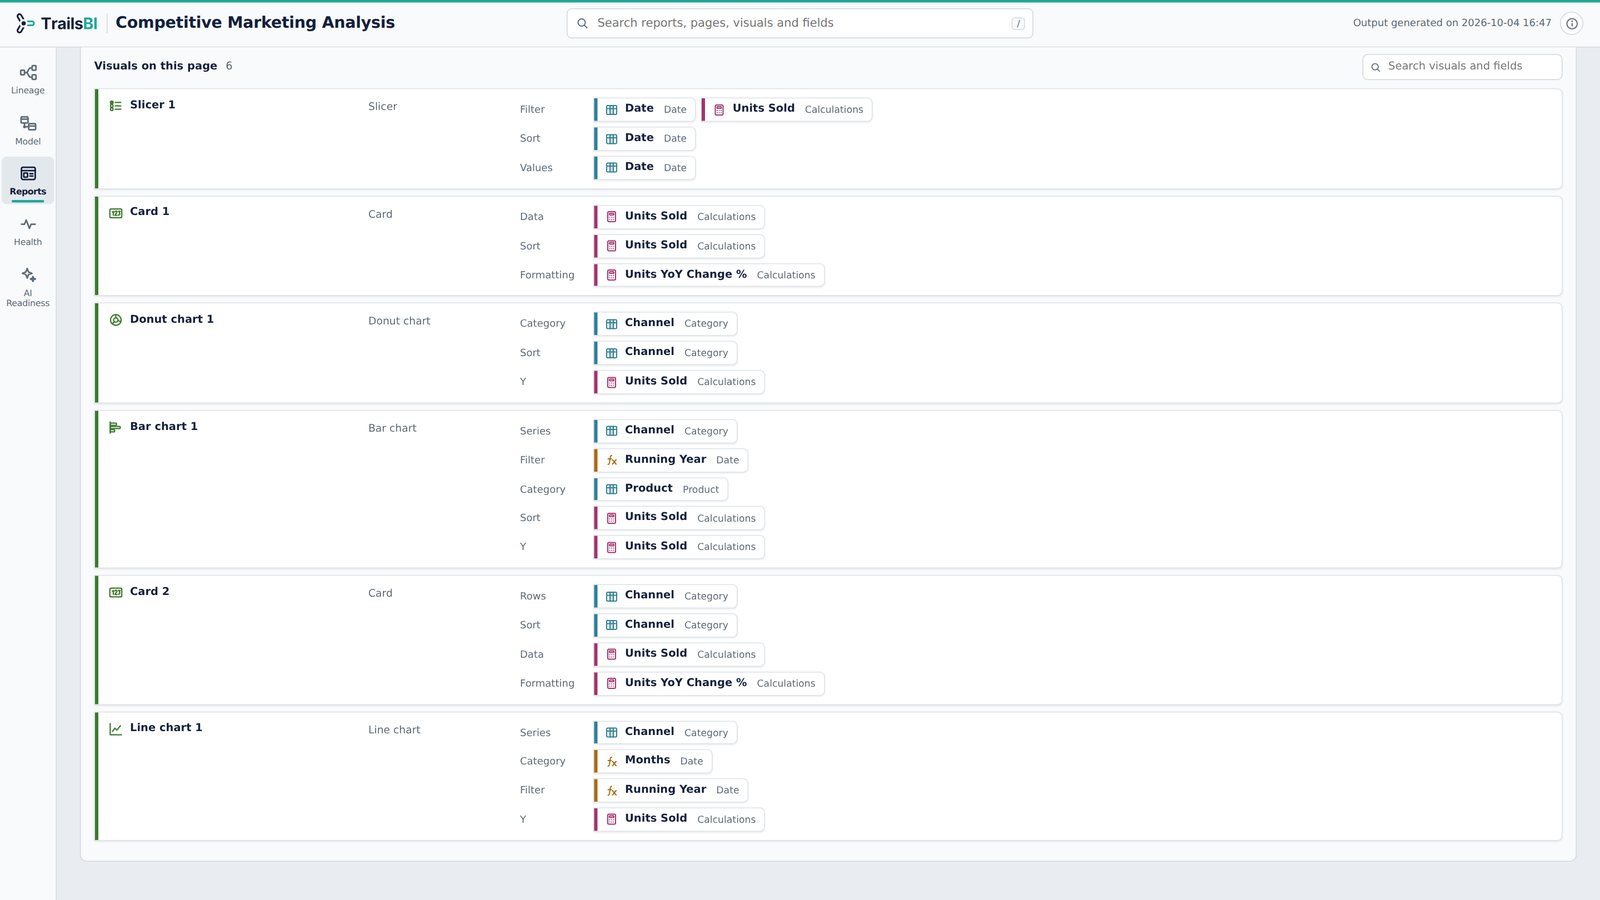Click the info icon beside output timestamp

click(1572, 23)
